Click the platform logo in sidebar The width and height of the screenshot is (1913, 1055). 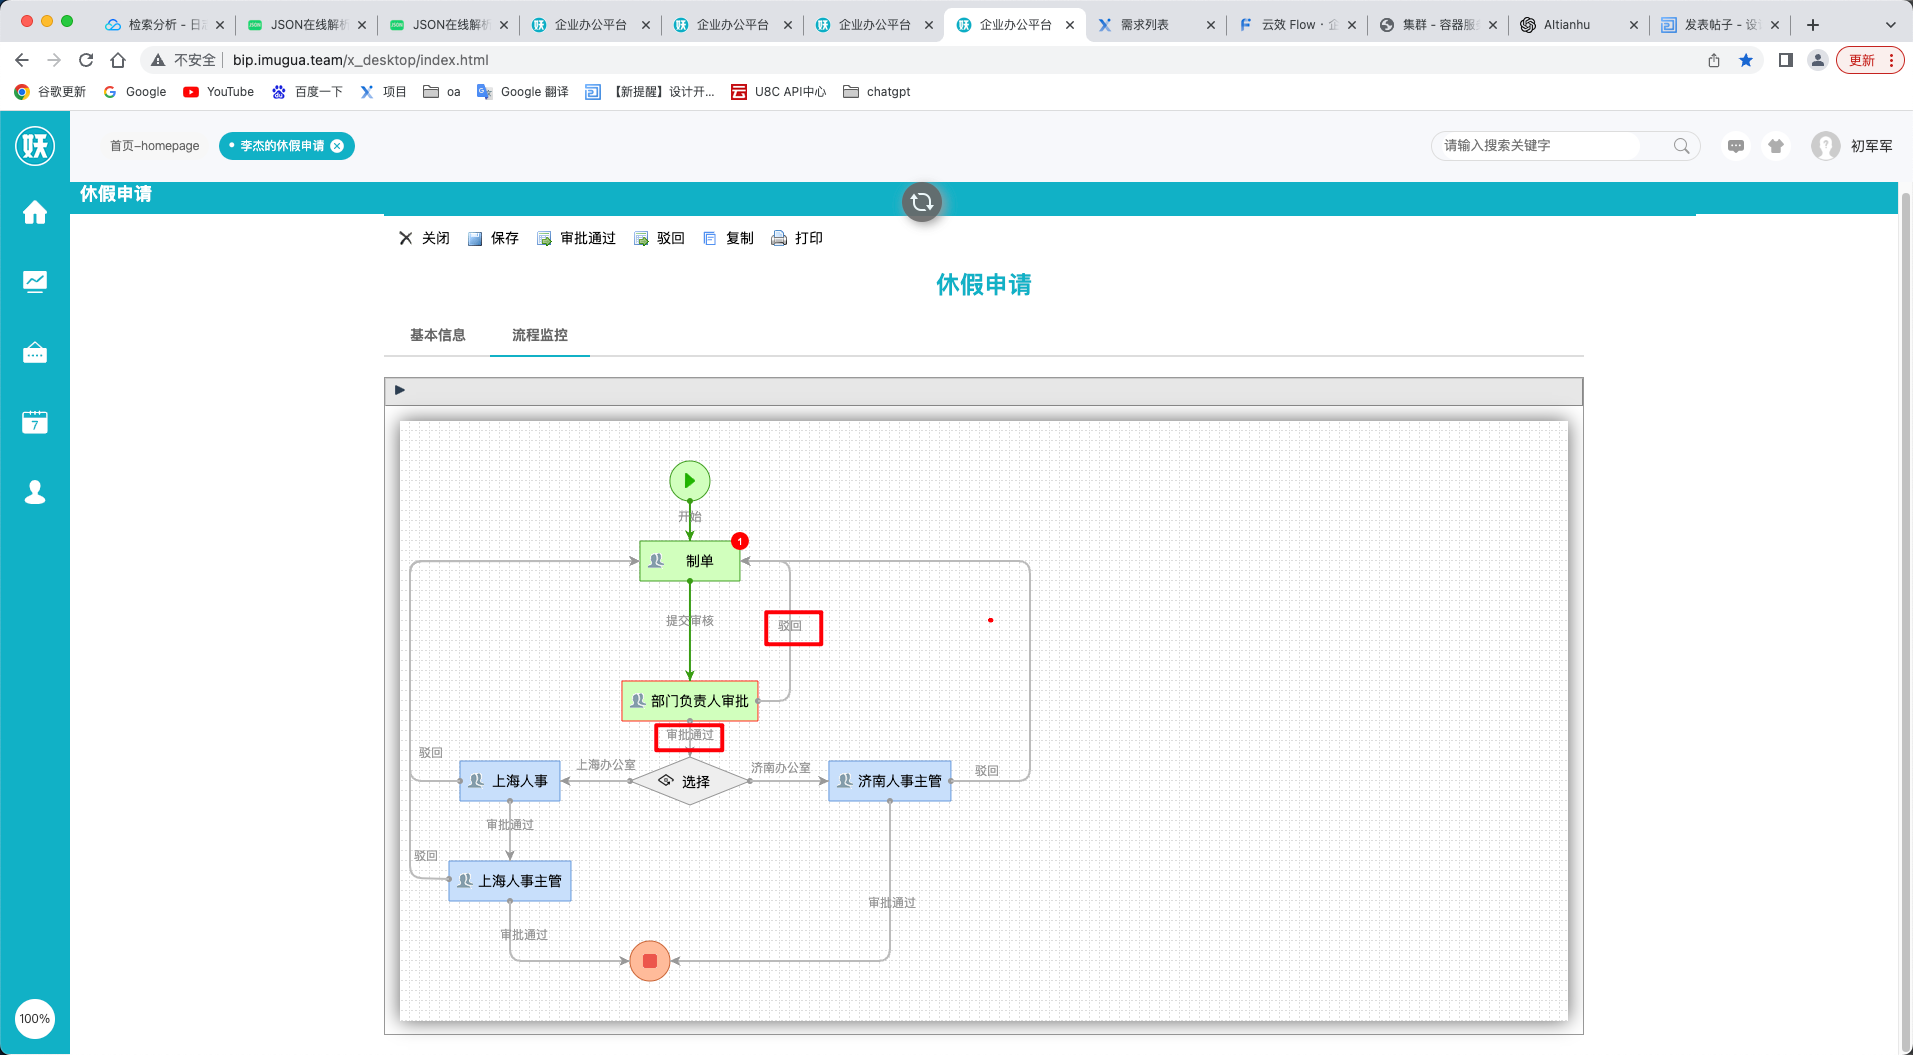click(x=35, y=146)
